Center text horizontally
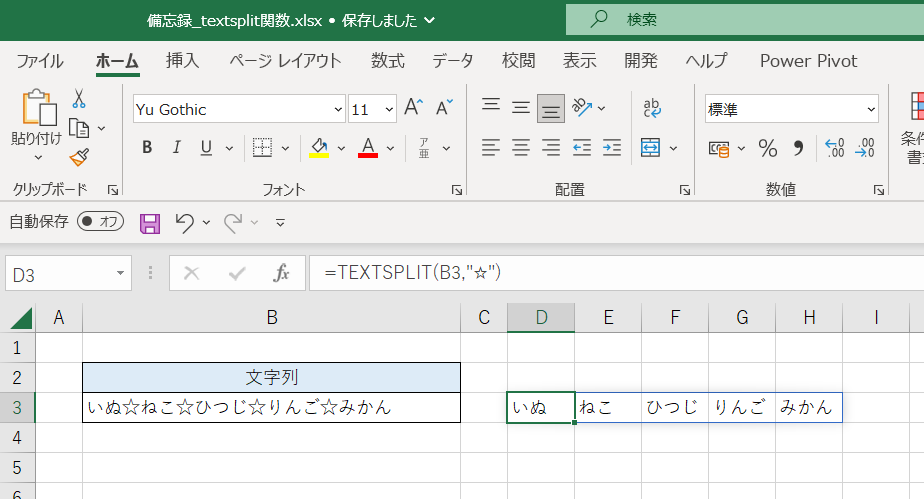This screenshot has height=499, width=924. [521, 147]
